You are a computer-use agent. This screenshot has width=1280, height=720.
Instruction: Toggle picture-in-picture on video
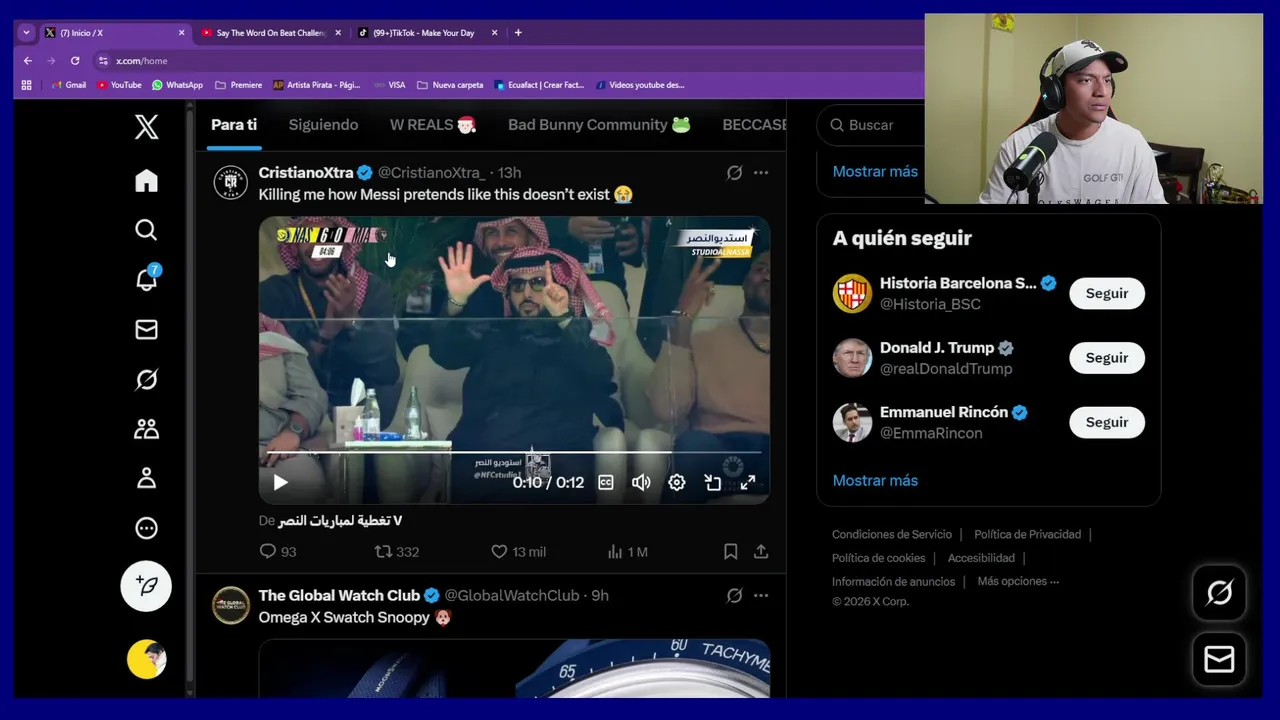coord(713,483)
